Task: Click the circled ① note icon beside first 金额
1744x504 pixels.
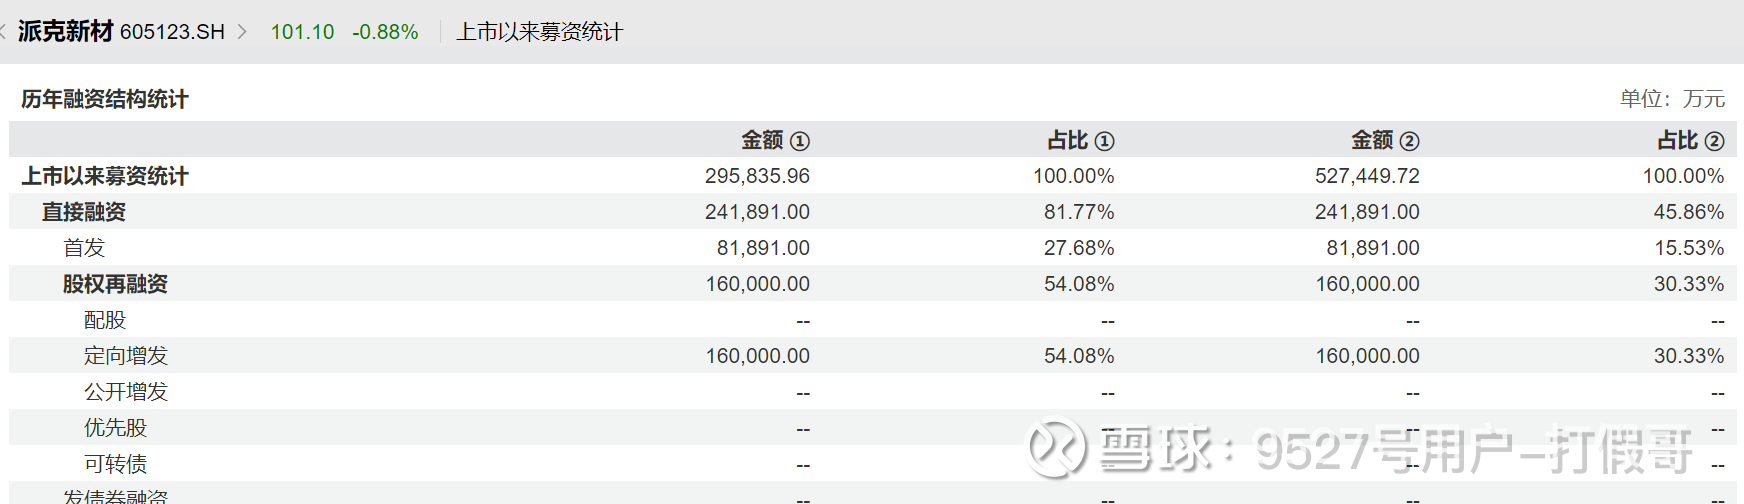Action: (800, 141)
